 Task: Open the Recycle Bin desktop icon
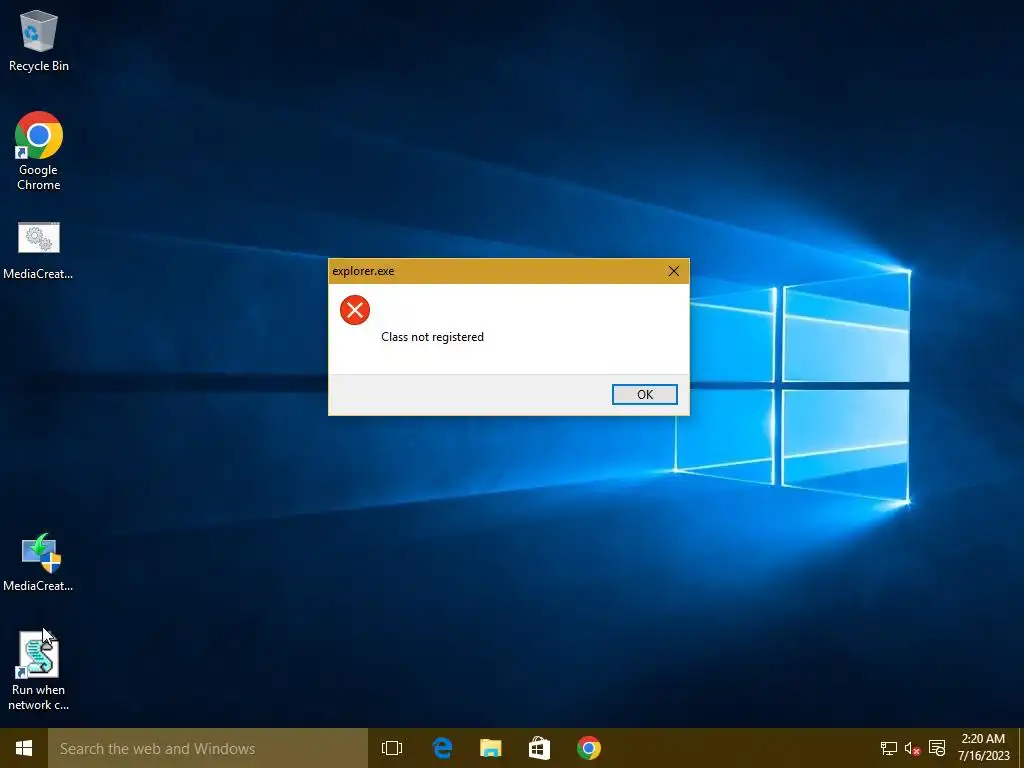[39, 41]
